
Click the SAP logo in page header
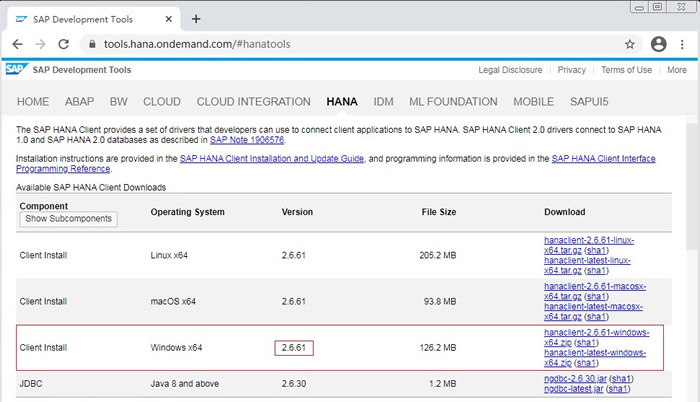[x=15, y=70]
